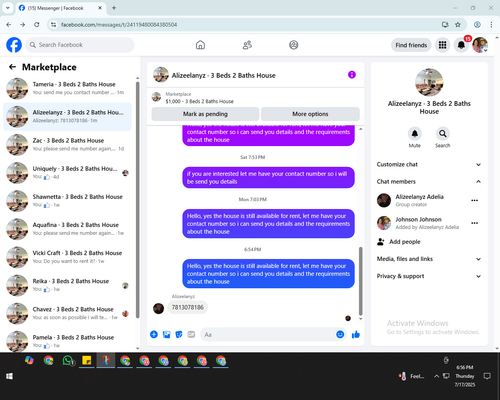Open Tameria conversation
The image size is (500, 400).
67,88
